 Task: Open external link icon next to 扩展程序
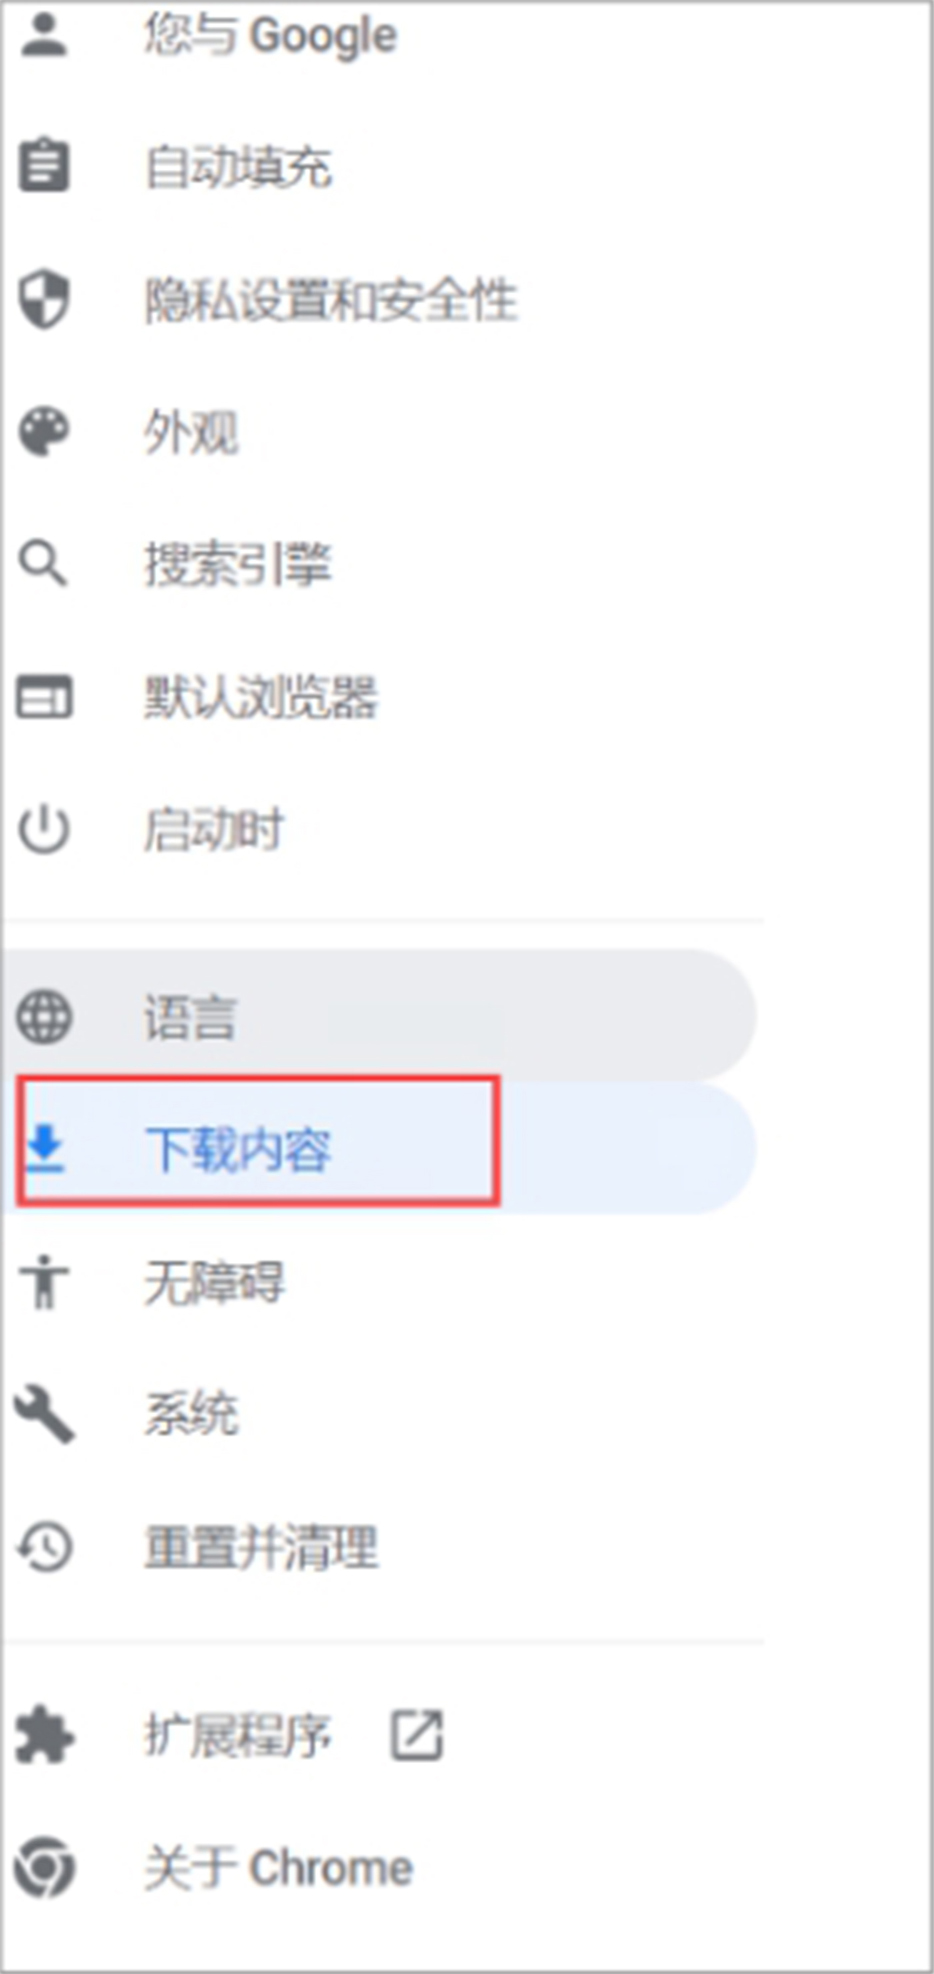(416, 1735)
